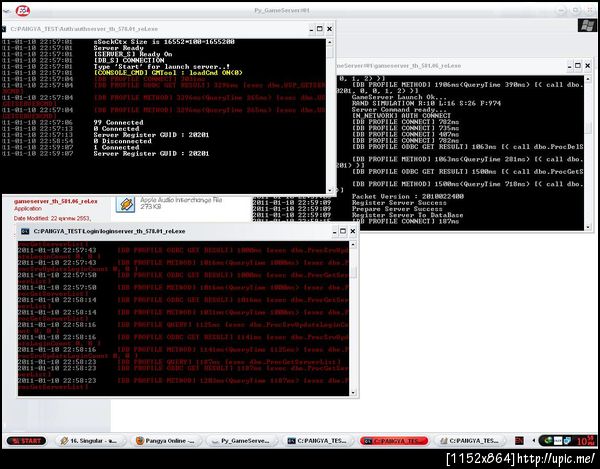This screenshot has width=600, height=469.
Task: Click the '0 Disconnected' log line
Action: (122, 141)
